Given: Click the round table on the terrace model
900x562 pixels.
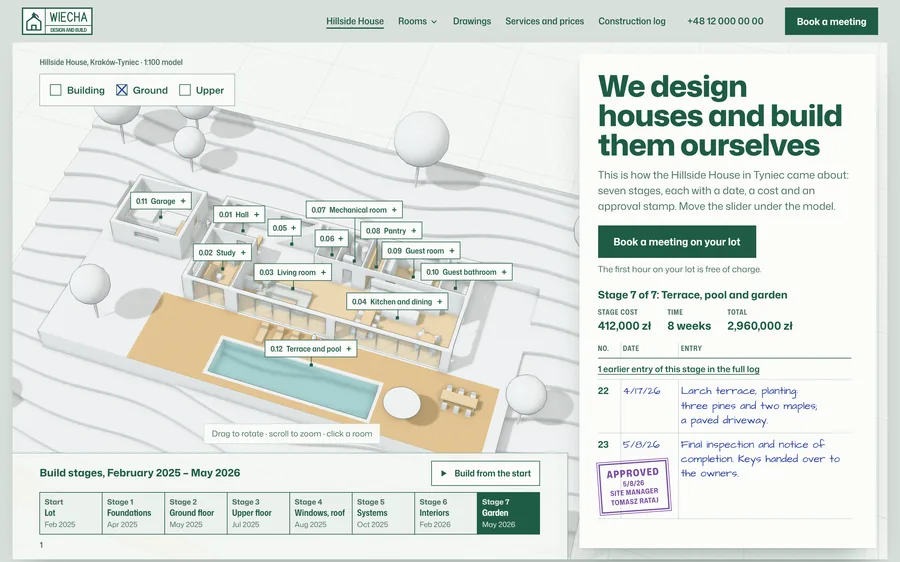Looking at the screenshot, I should point(402,402).
